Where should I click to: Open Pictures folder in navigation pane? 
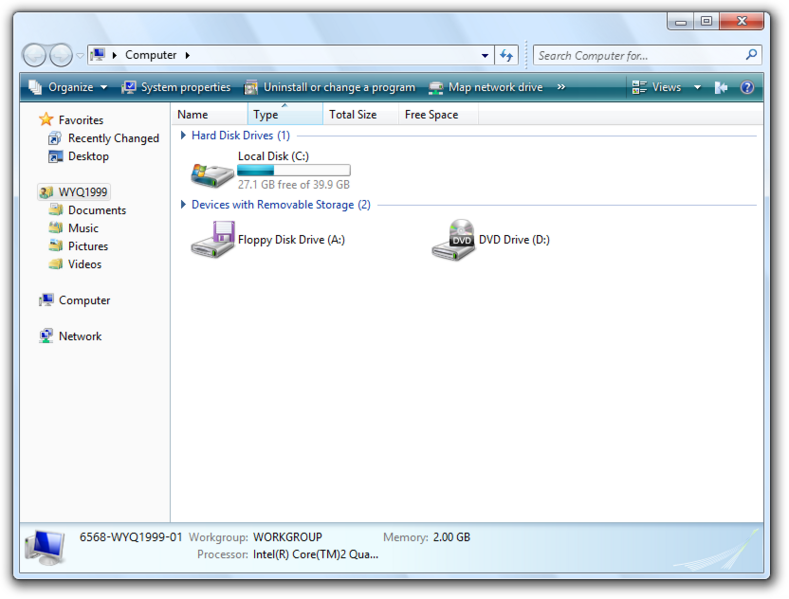pos(78,246)
